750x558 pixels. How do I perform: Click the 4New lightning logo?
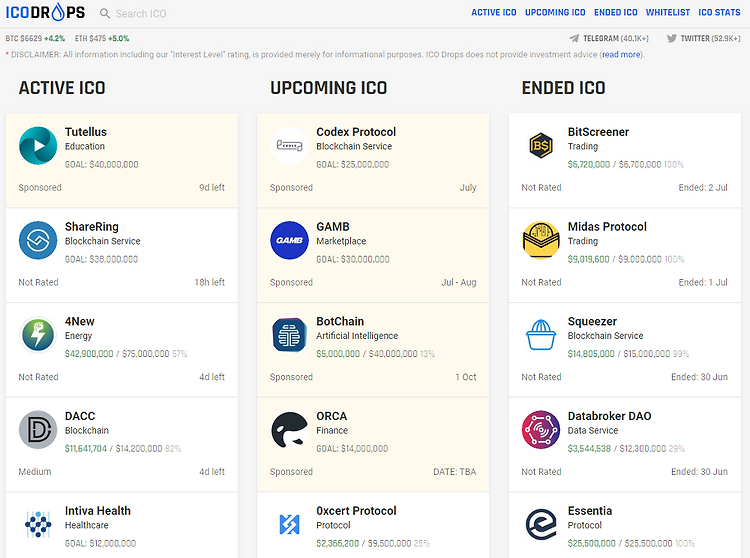(x=38, y=335)
